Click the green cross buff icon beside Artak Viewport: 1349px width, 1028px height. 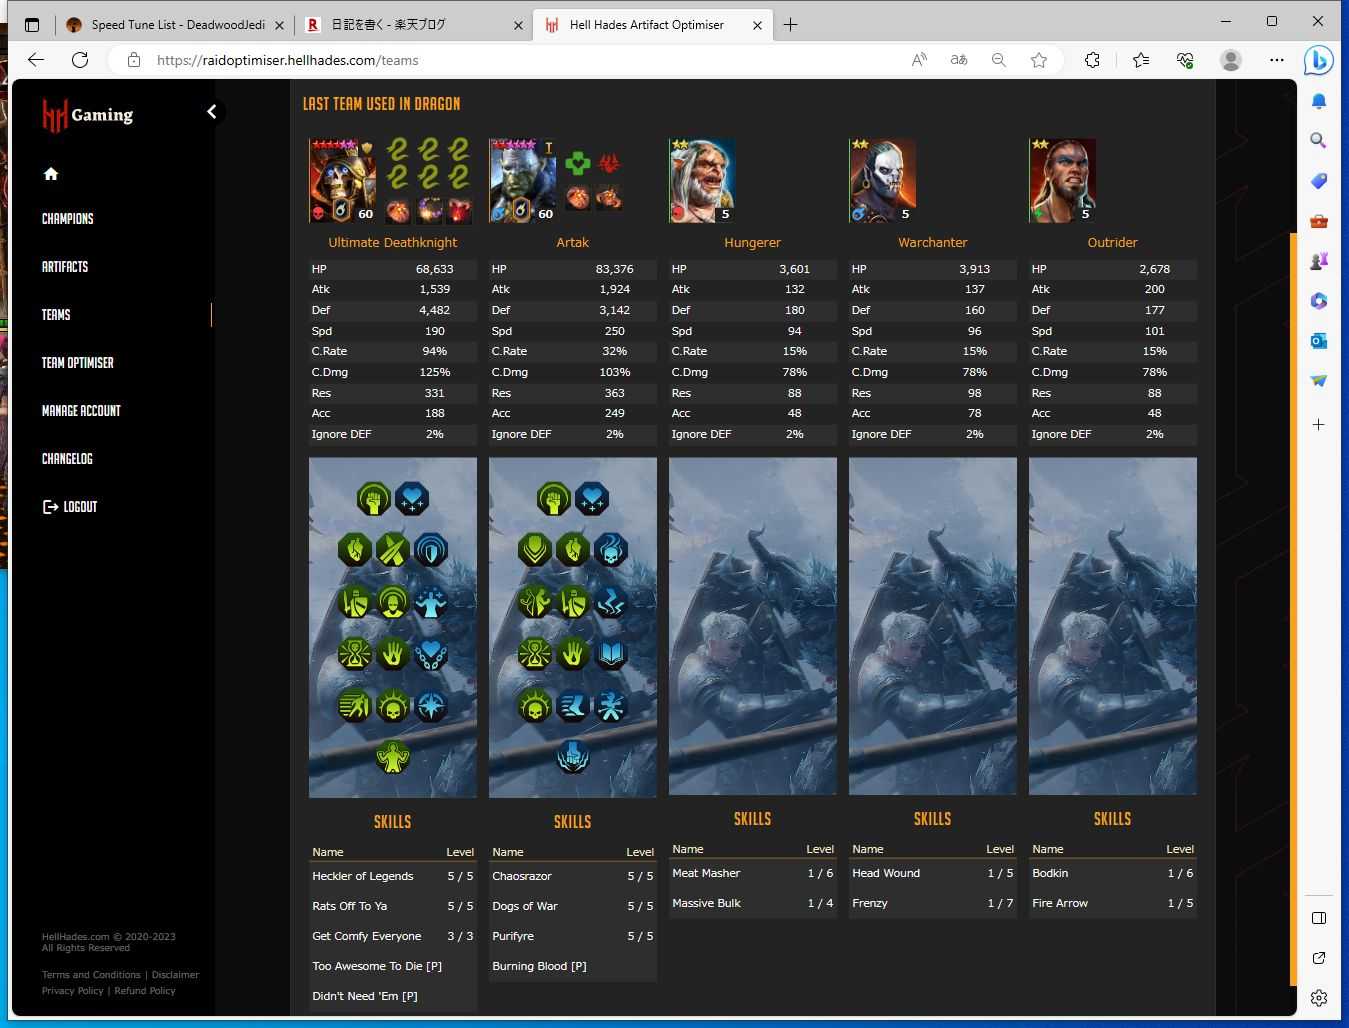tap(577, 162)
